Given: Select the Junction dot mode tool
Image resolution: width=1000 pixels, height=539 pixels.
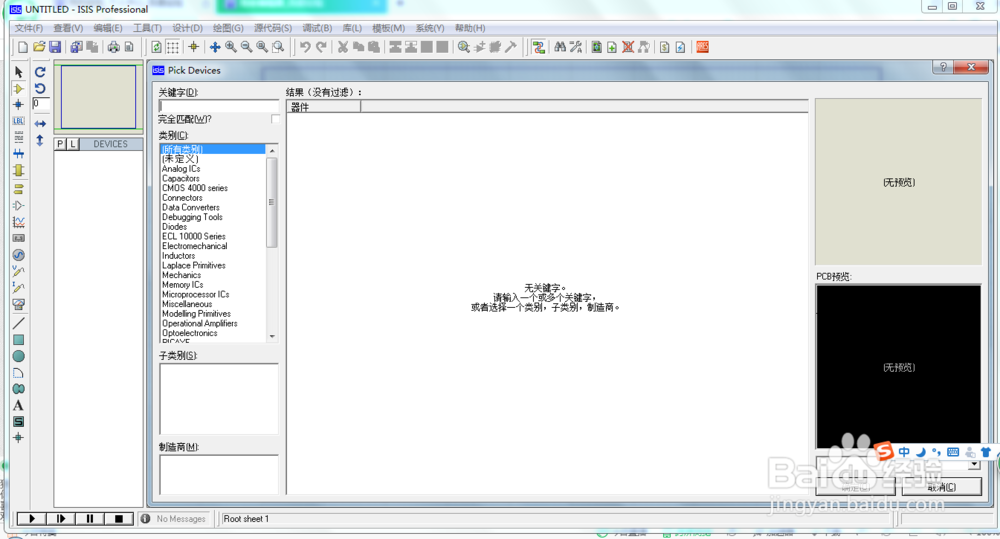Looking at the screenshot, I should coord(18,104).
